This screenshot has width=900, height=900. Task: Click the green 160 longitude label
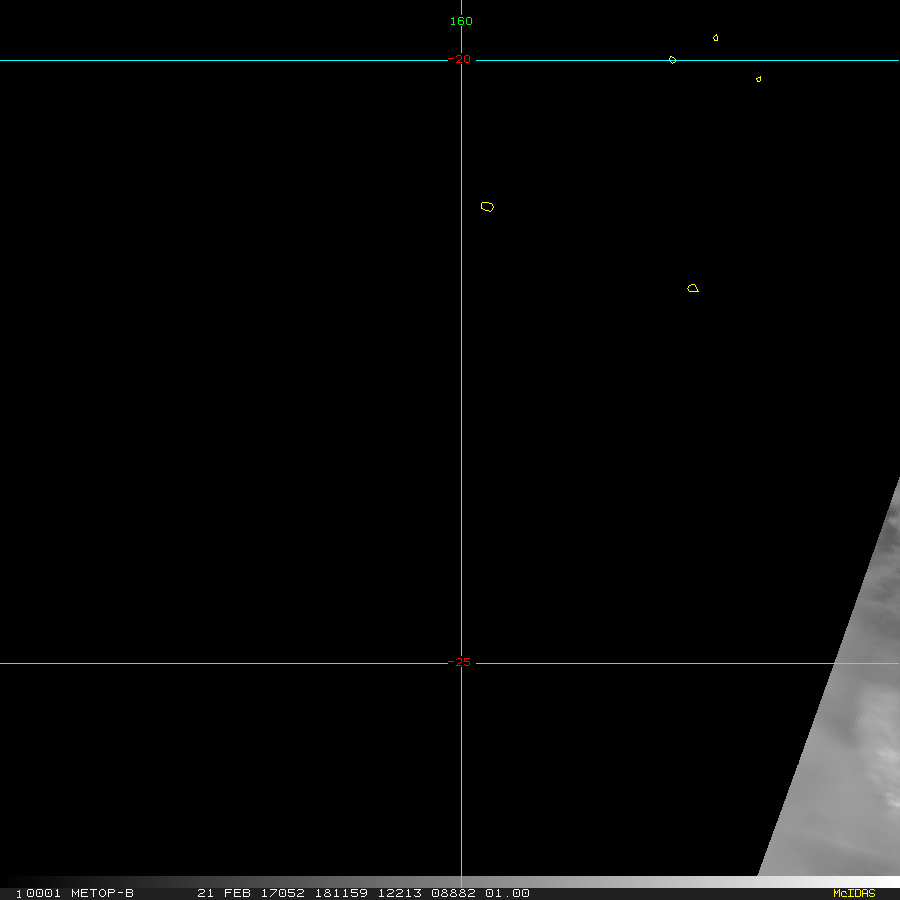tap(461, 21)
